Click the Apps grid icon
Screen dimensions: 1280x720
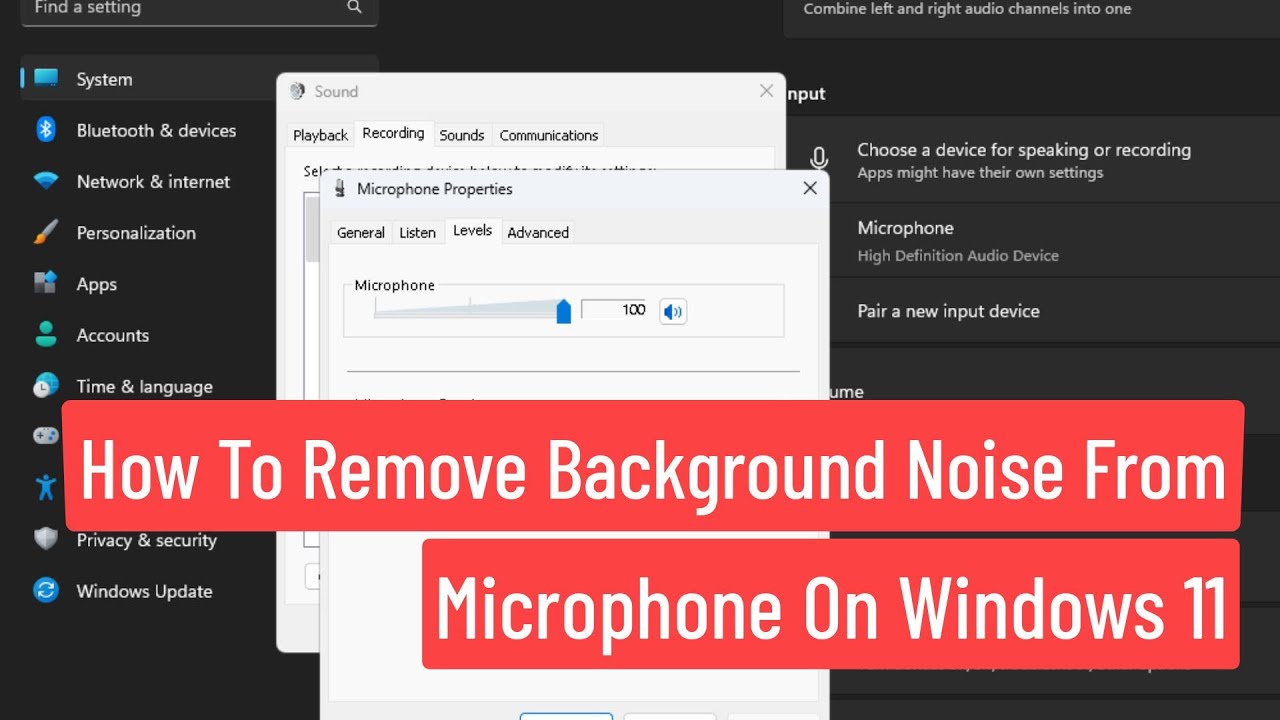coord(46,284)
